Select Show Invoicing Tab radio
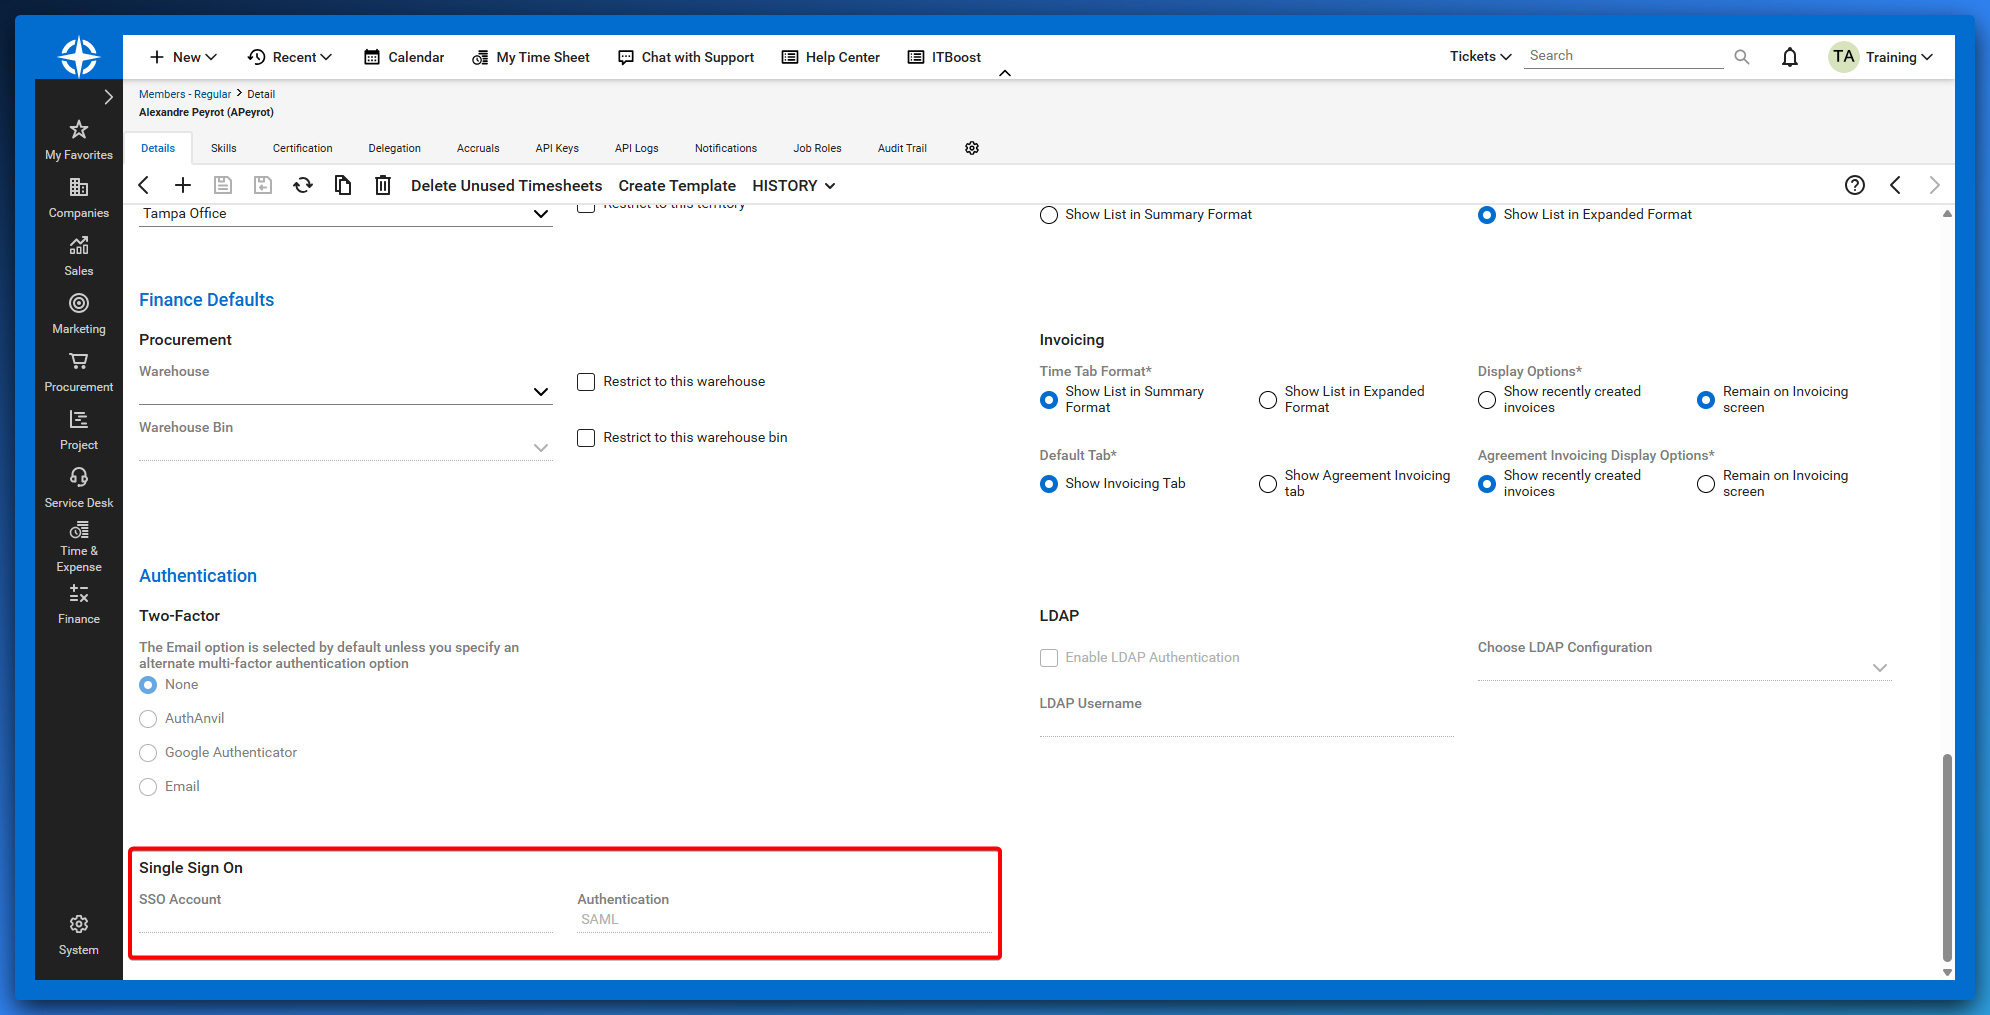The width and height of the screenshot is (1990, 1015). (1049, 484)
